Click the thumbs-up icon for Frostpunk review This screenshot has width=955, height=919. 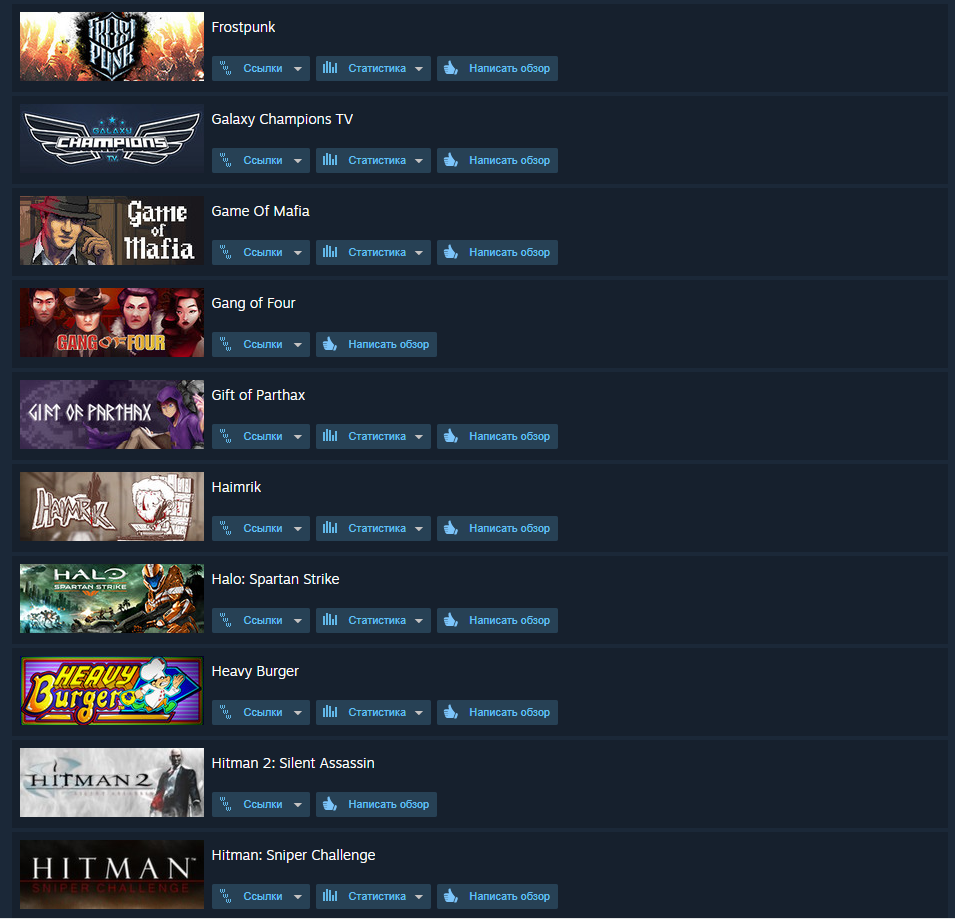pyautogui.click(x=451, y=68)
